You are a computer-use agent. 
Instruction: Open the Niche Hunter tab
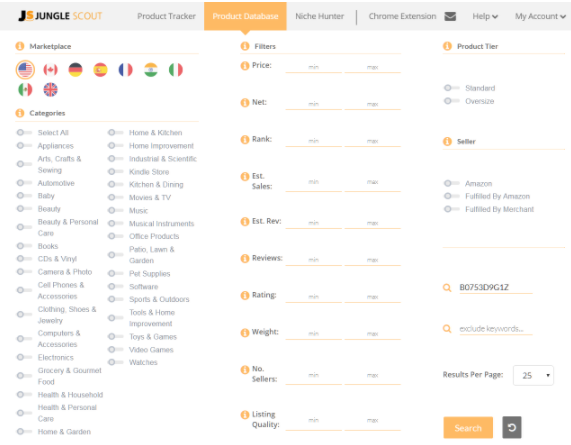pos(319,16)
